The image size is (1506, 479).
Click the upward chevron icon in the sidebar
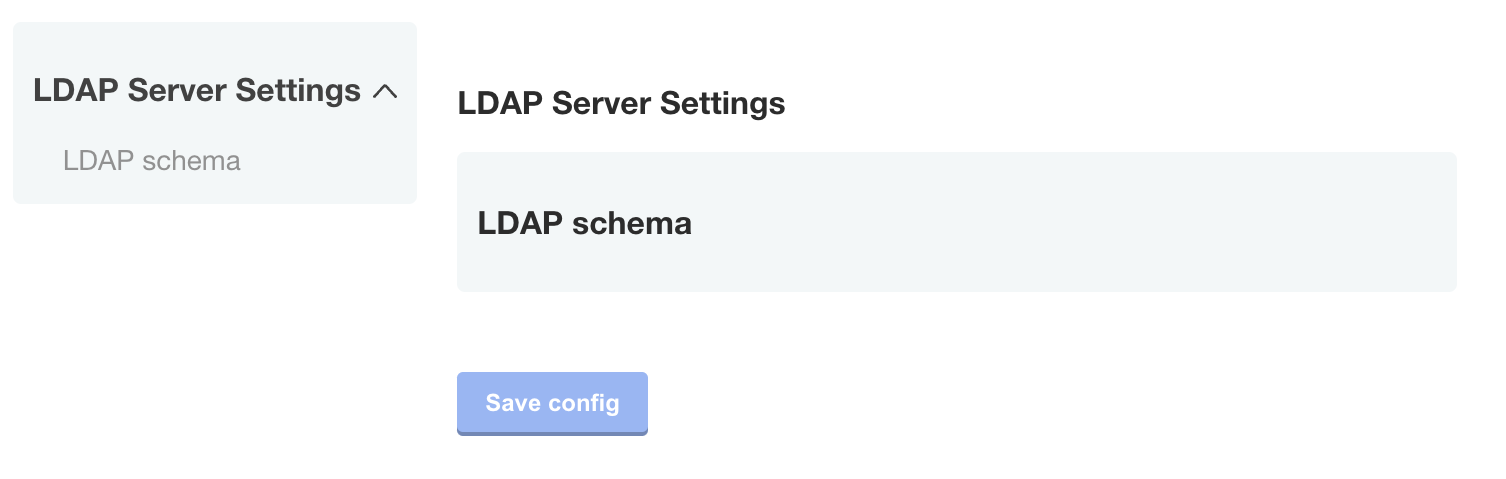tap(385, 91)
